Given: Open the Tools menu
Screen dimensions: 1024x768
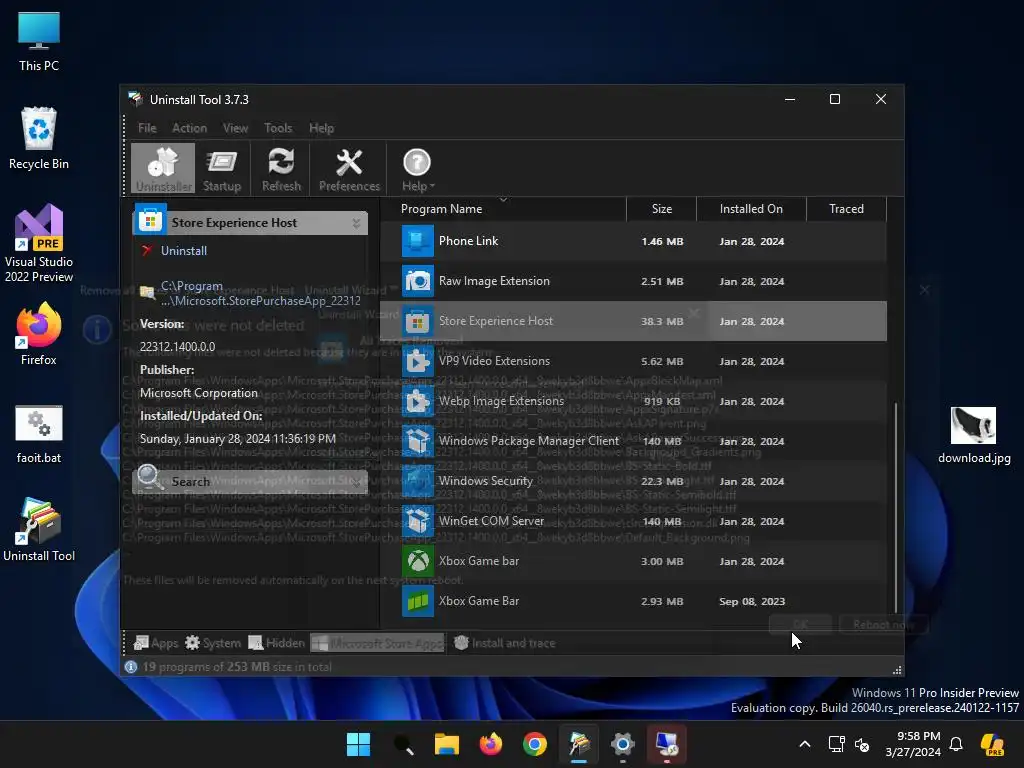Looking at the screenshot, I should 278,128.
